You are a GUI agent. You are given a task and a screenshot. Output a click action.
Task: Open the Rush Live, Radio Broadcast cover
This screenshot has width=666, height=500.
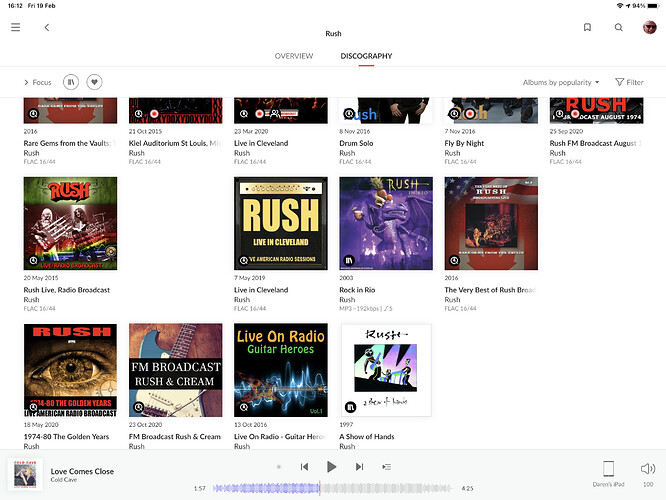(71, 223)
